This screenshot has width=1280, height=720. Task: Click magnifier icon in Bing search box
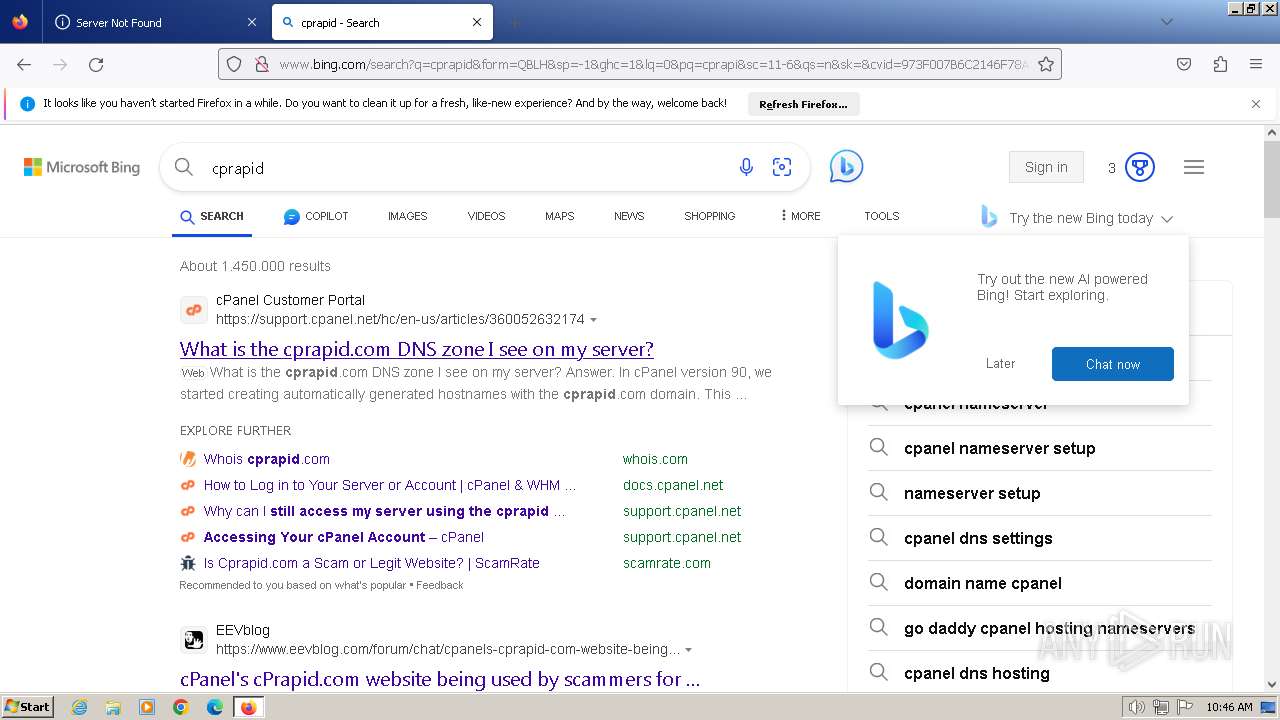coord(184,167)
